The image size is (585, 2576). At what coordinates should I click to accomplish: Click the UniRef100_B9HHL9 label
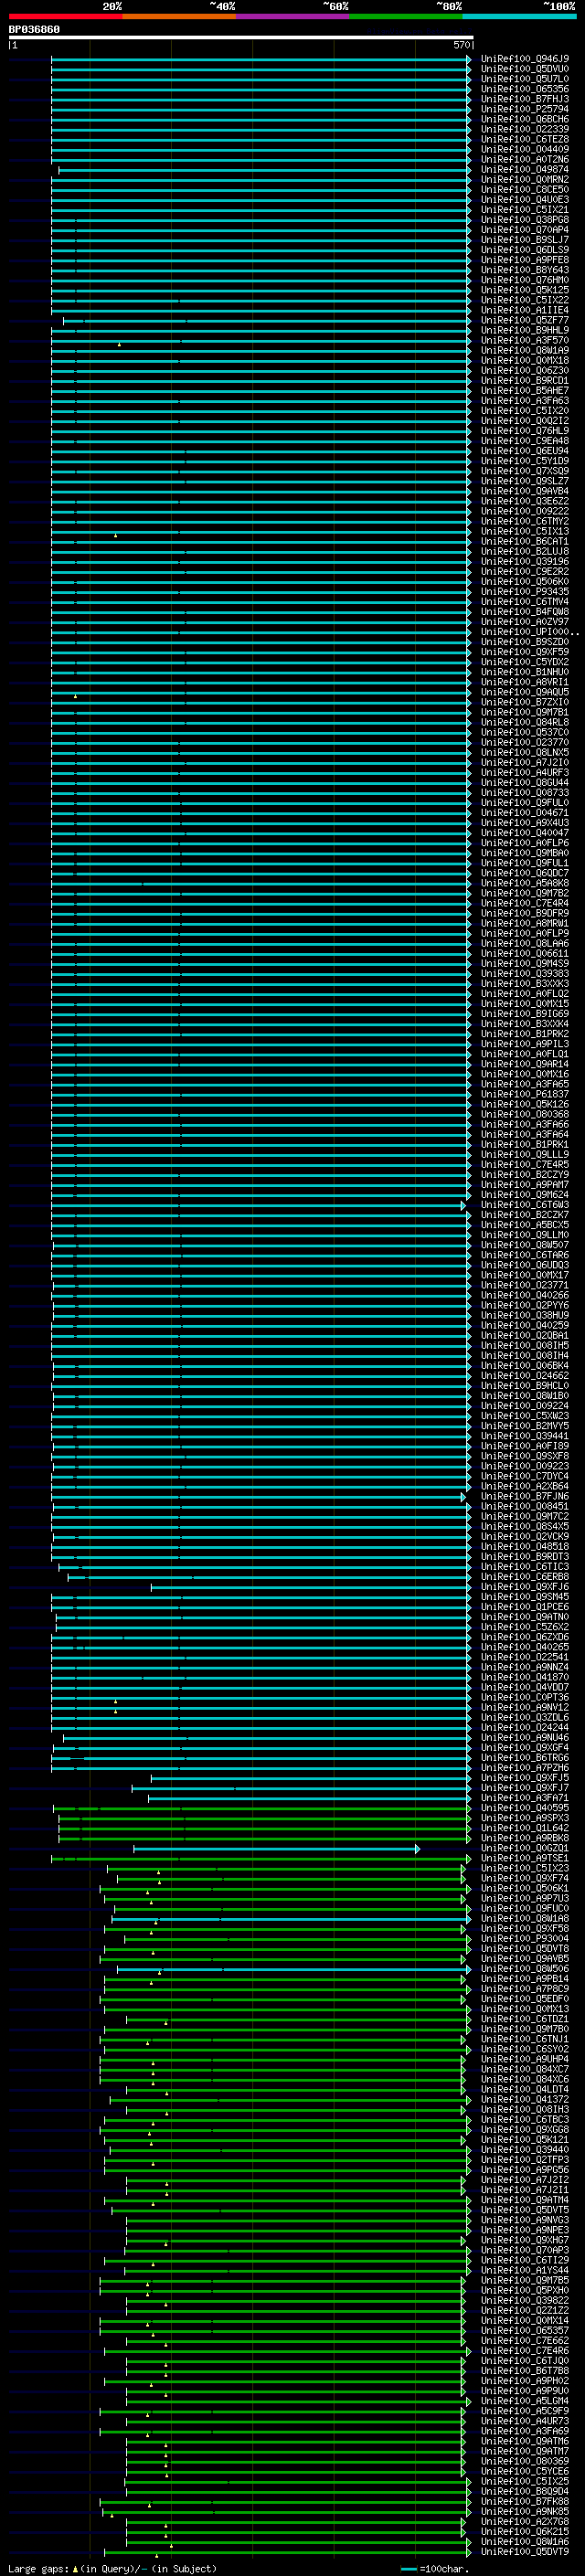pos(525,330)
